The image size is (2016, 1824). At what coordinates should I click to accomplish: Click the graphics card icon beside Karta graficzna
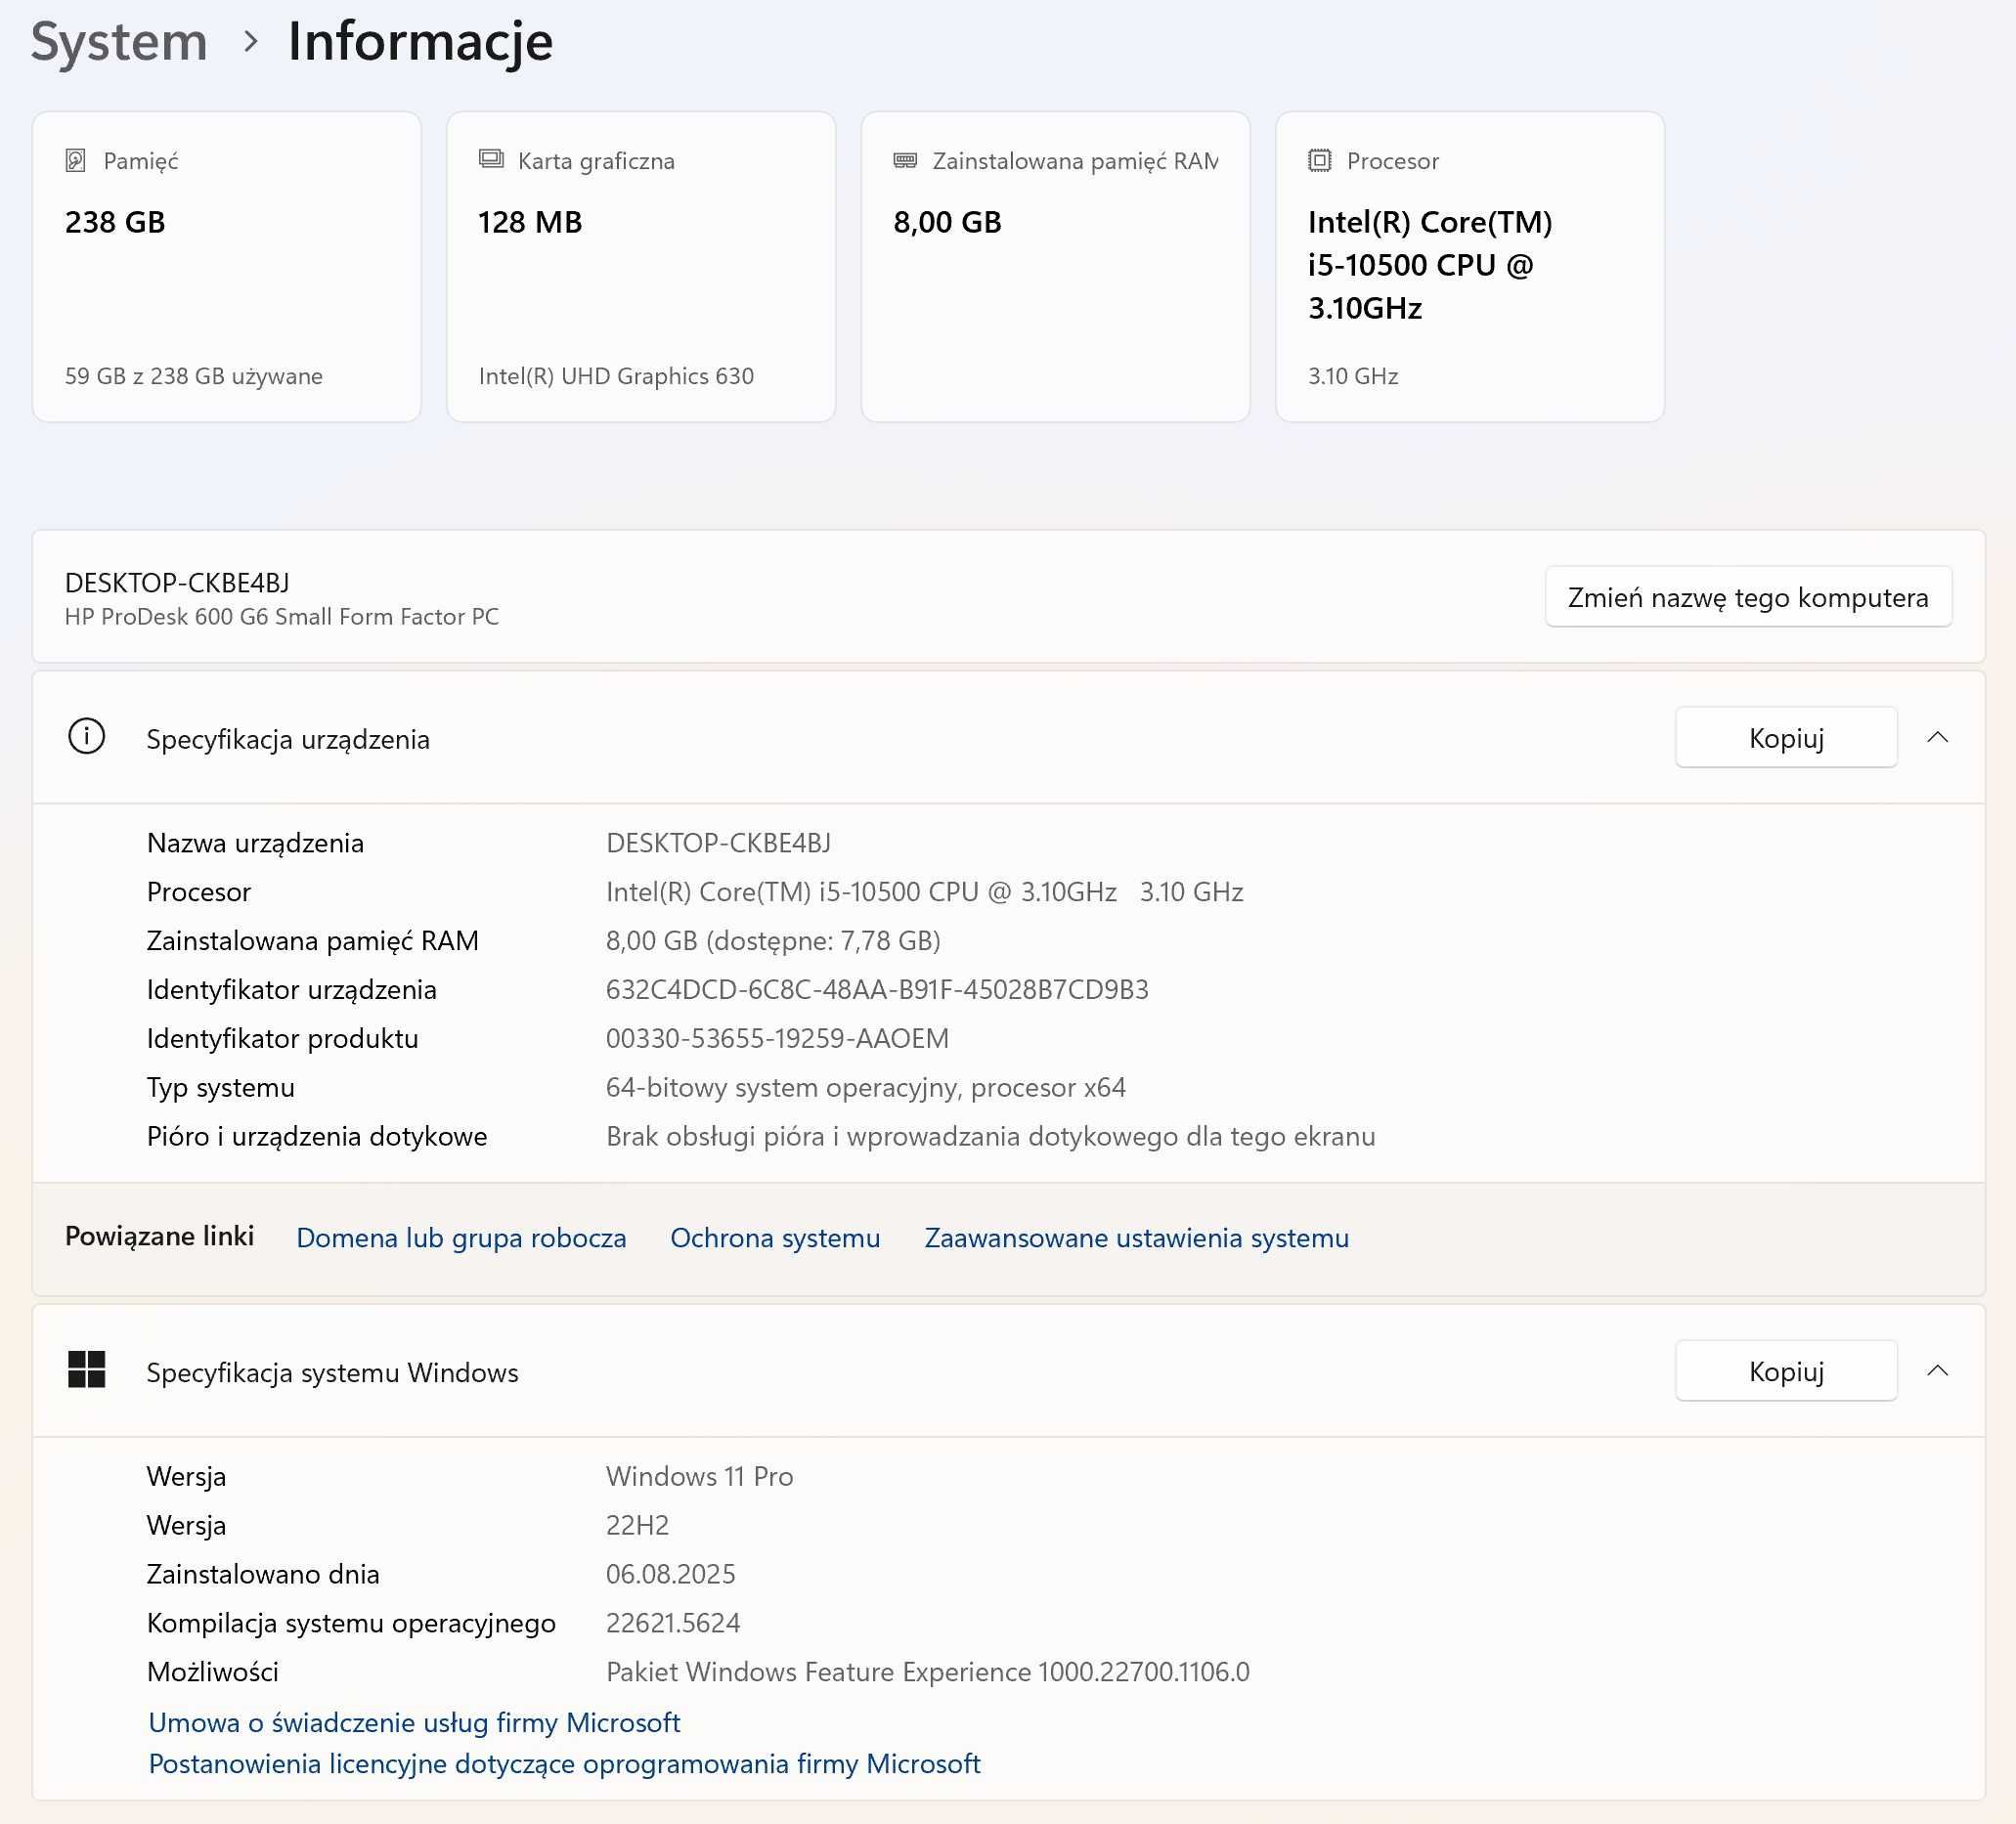tap(491, 159)
